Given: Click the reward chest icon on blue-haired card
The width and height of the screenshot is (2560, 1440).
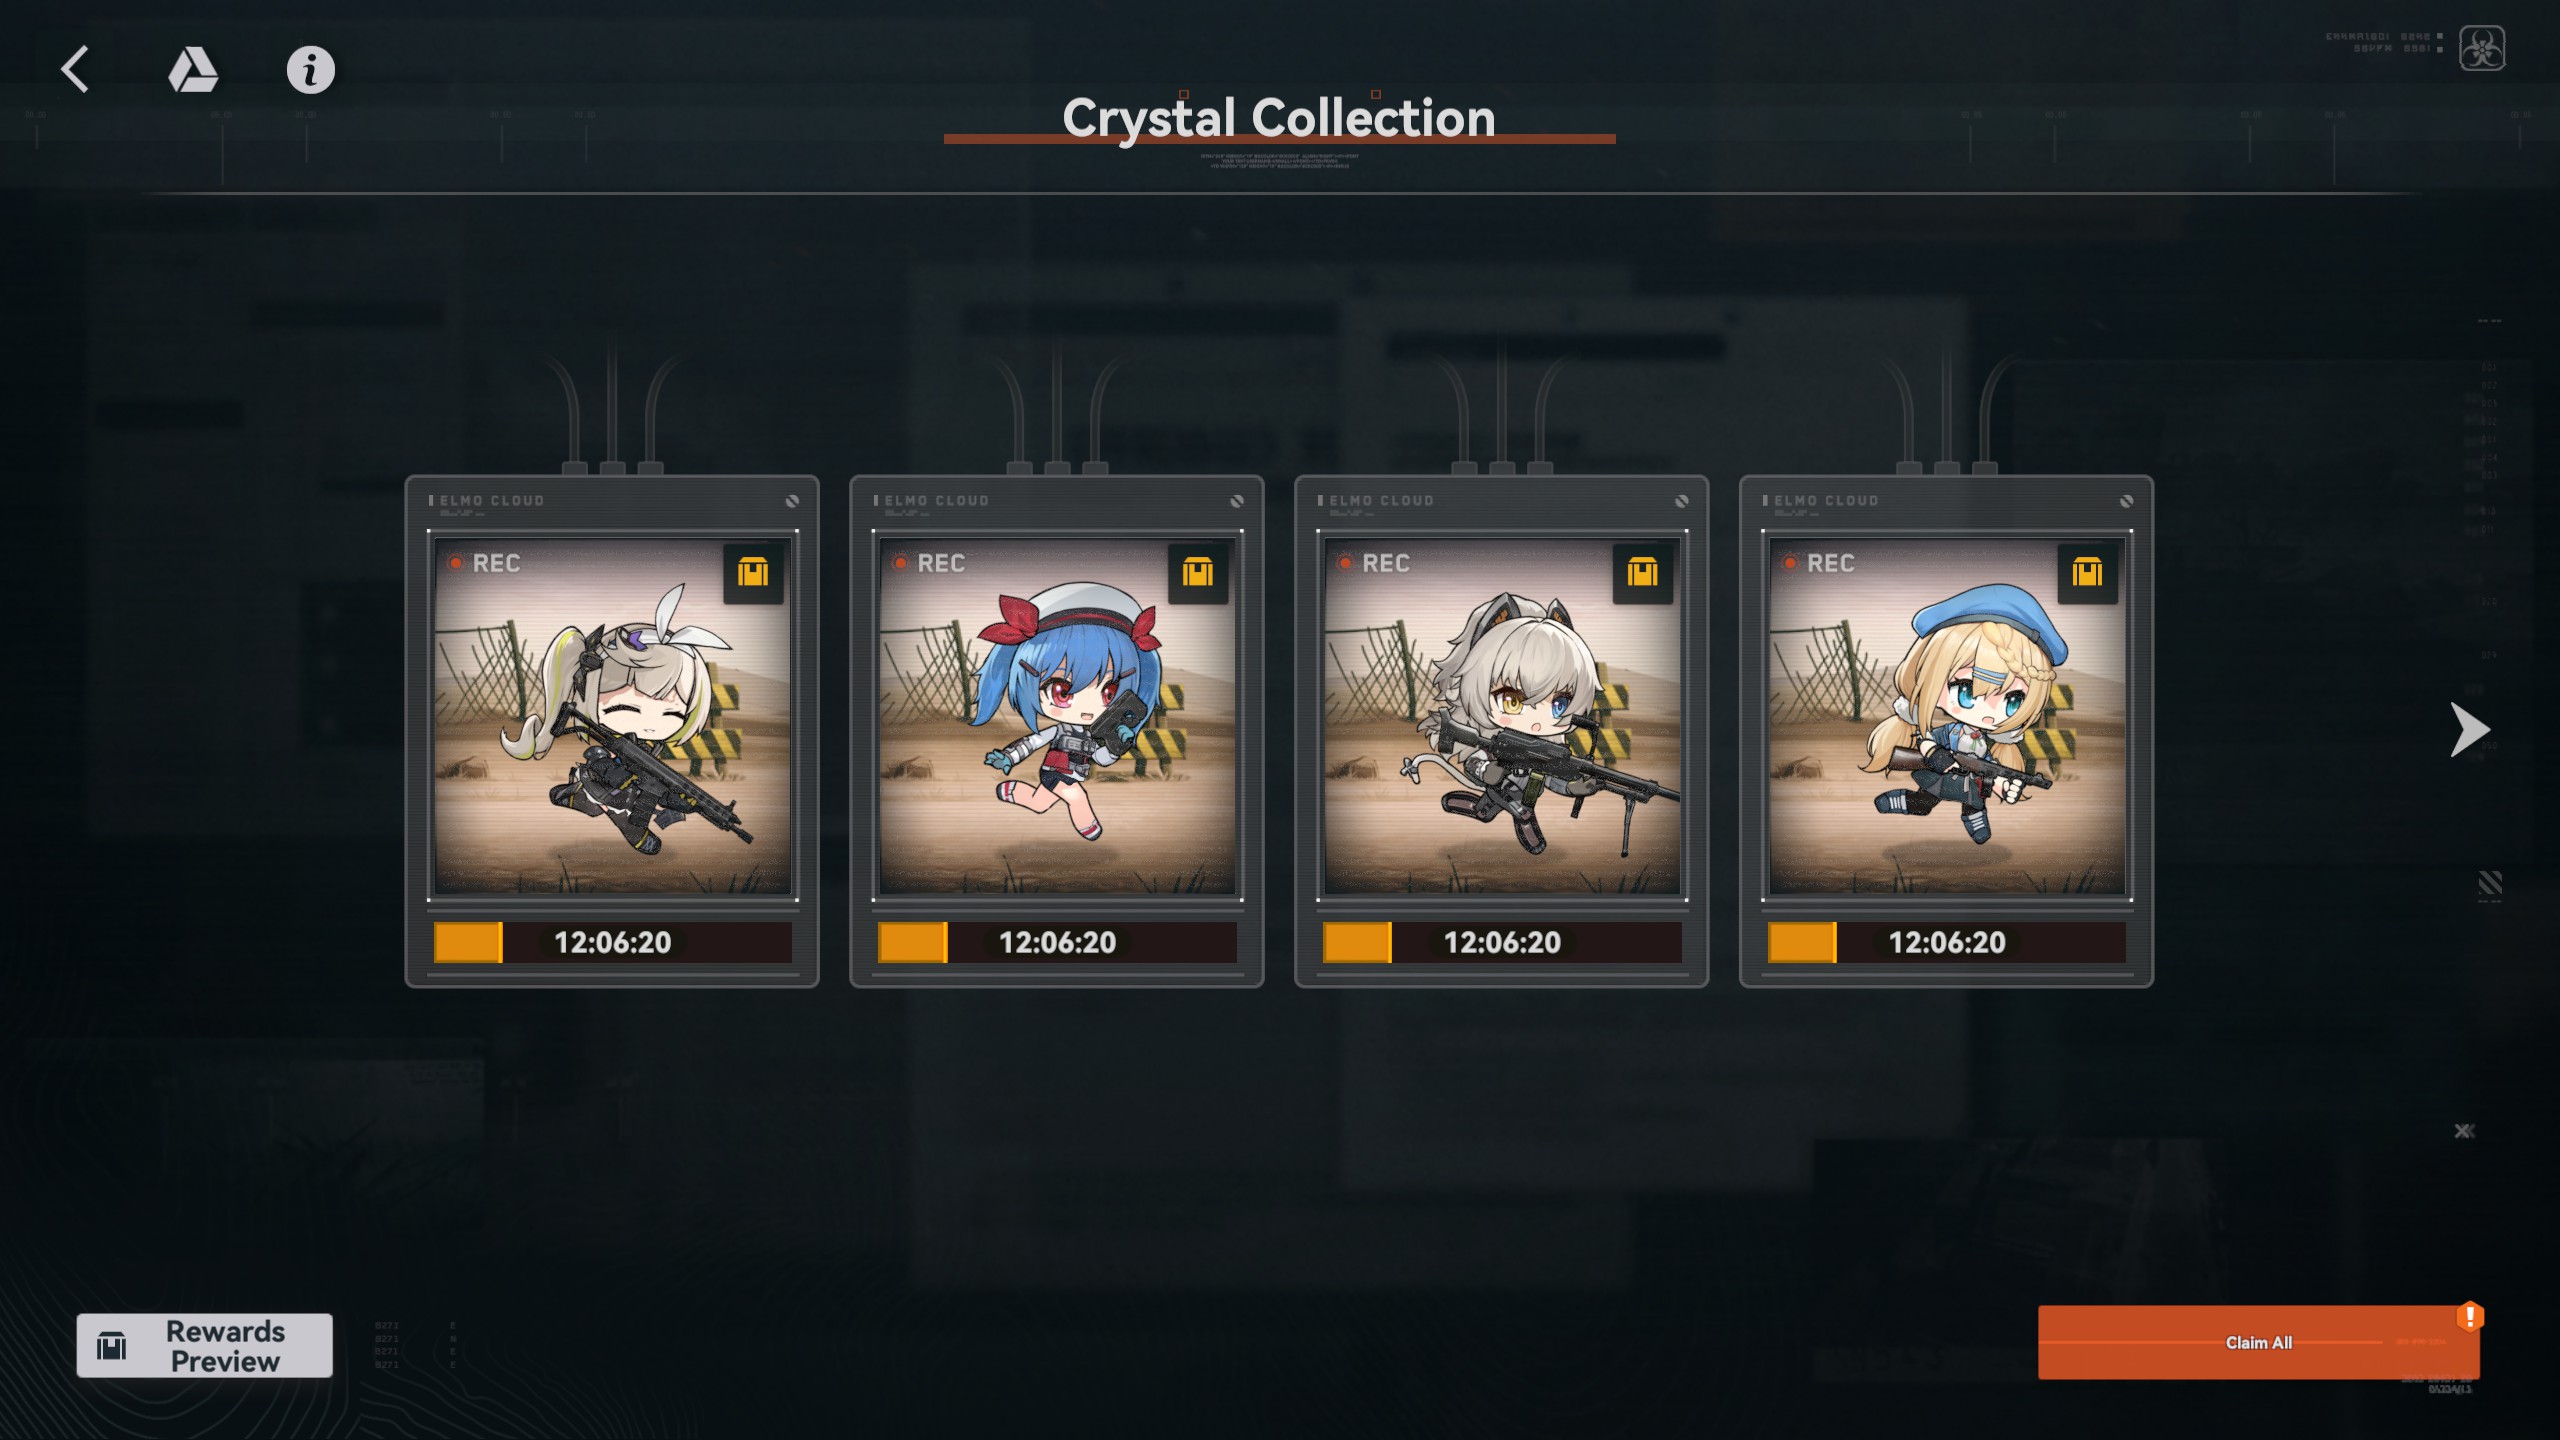Looking at the screenshot, I should [x=1198, y=573].
